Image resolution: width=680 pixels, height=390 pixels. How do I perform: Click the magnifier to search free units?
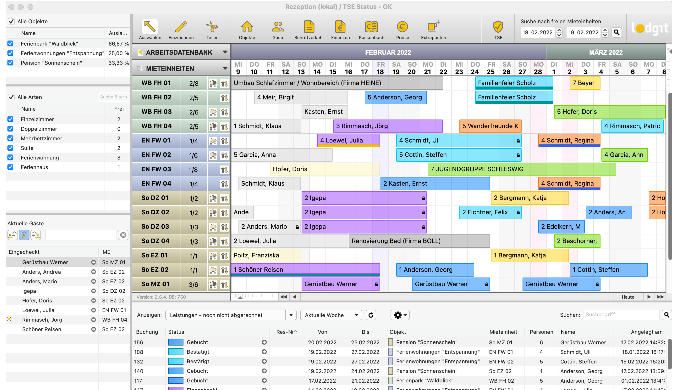point(616,32)
